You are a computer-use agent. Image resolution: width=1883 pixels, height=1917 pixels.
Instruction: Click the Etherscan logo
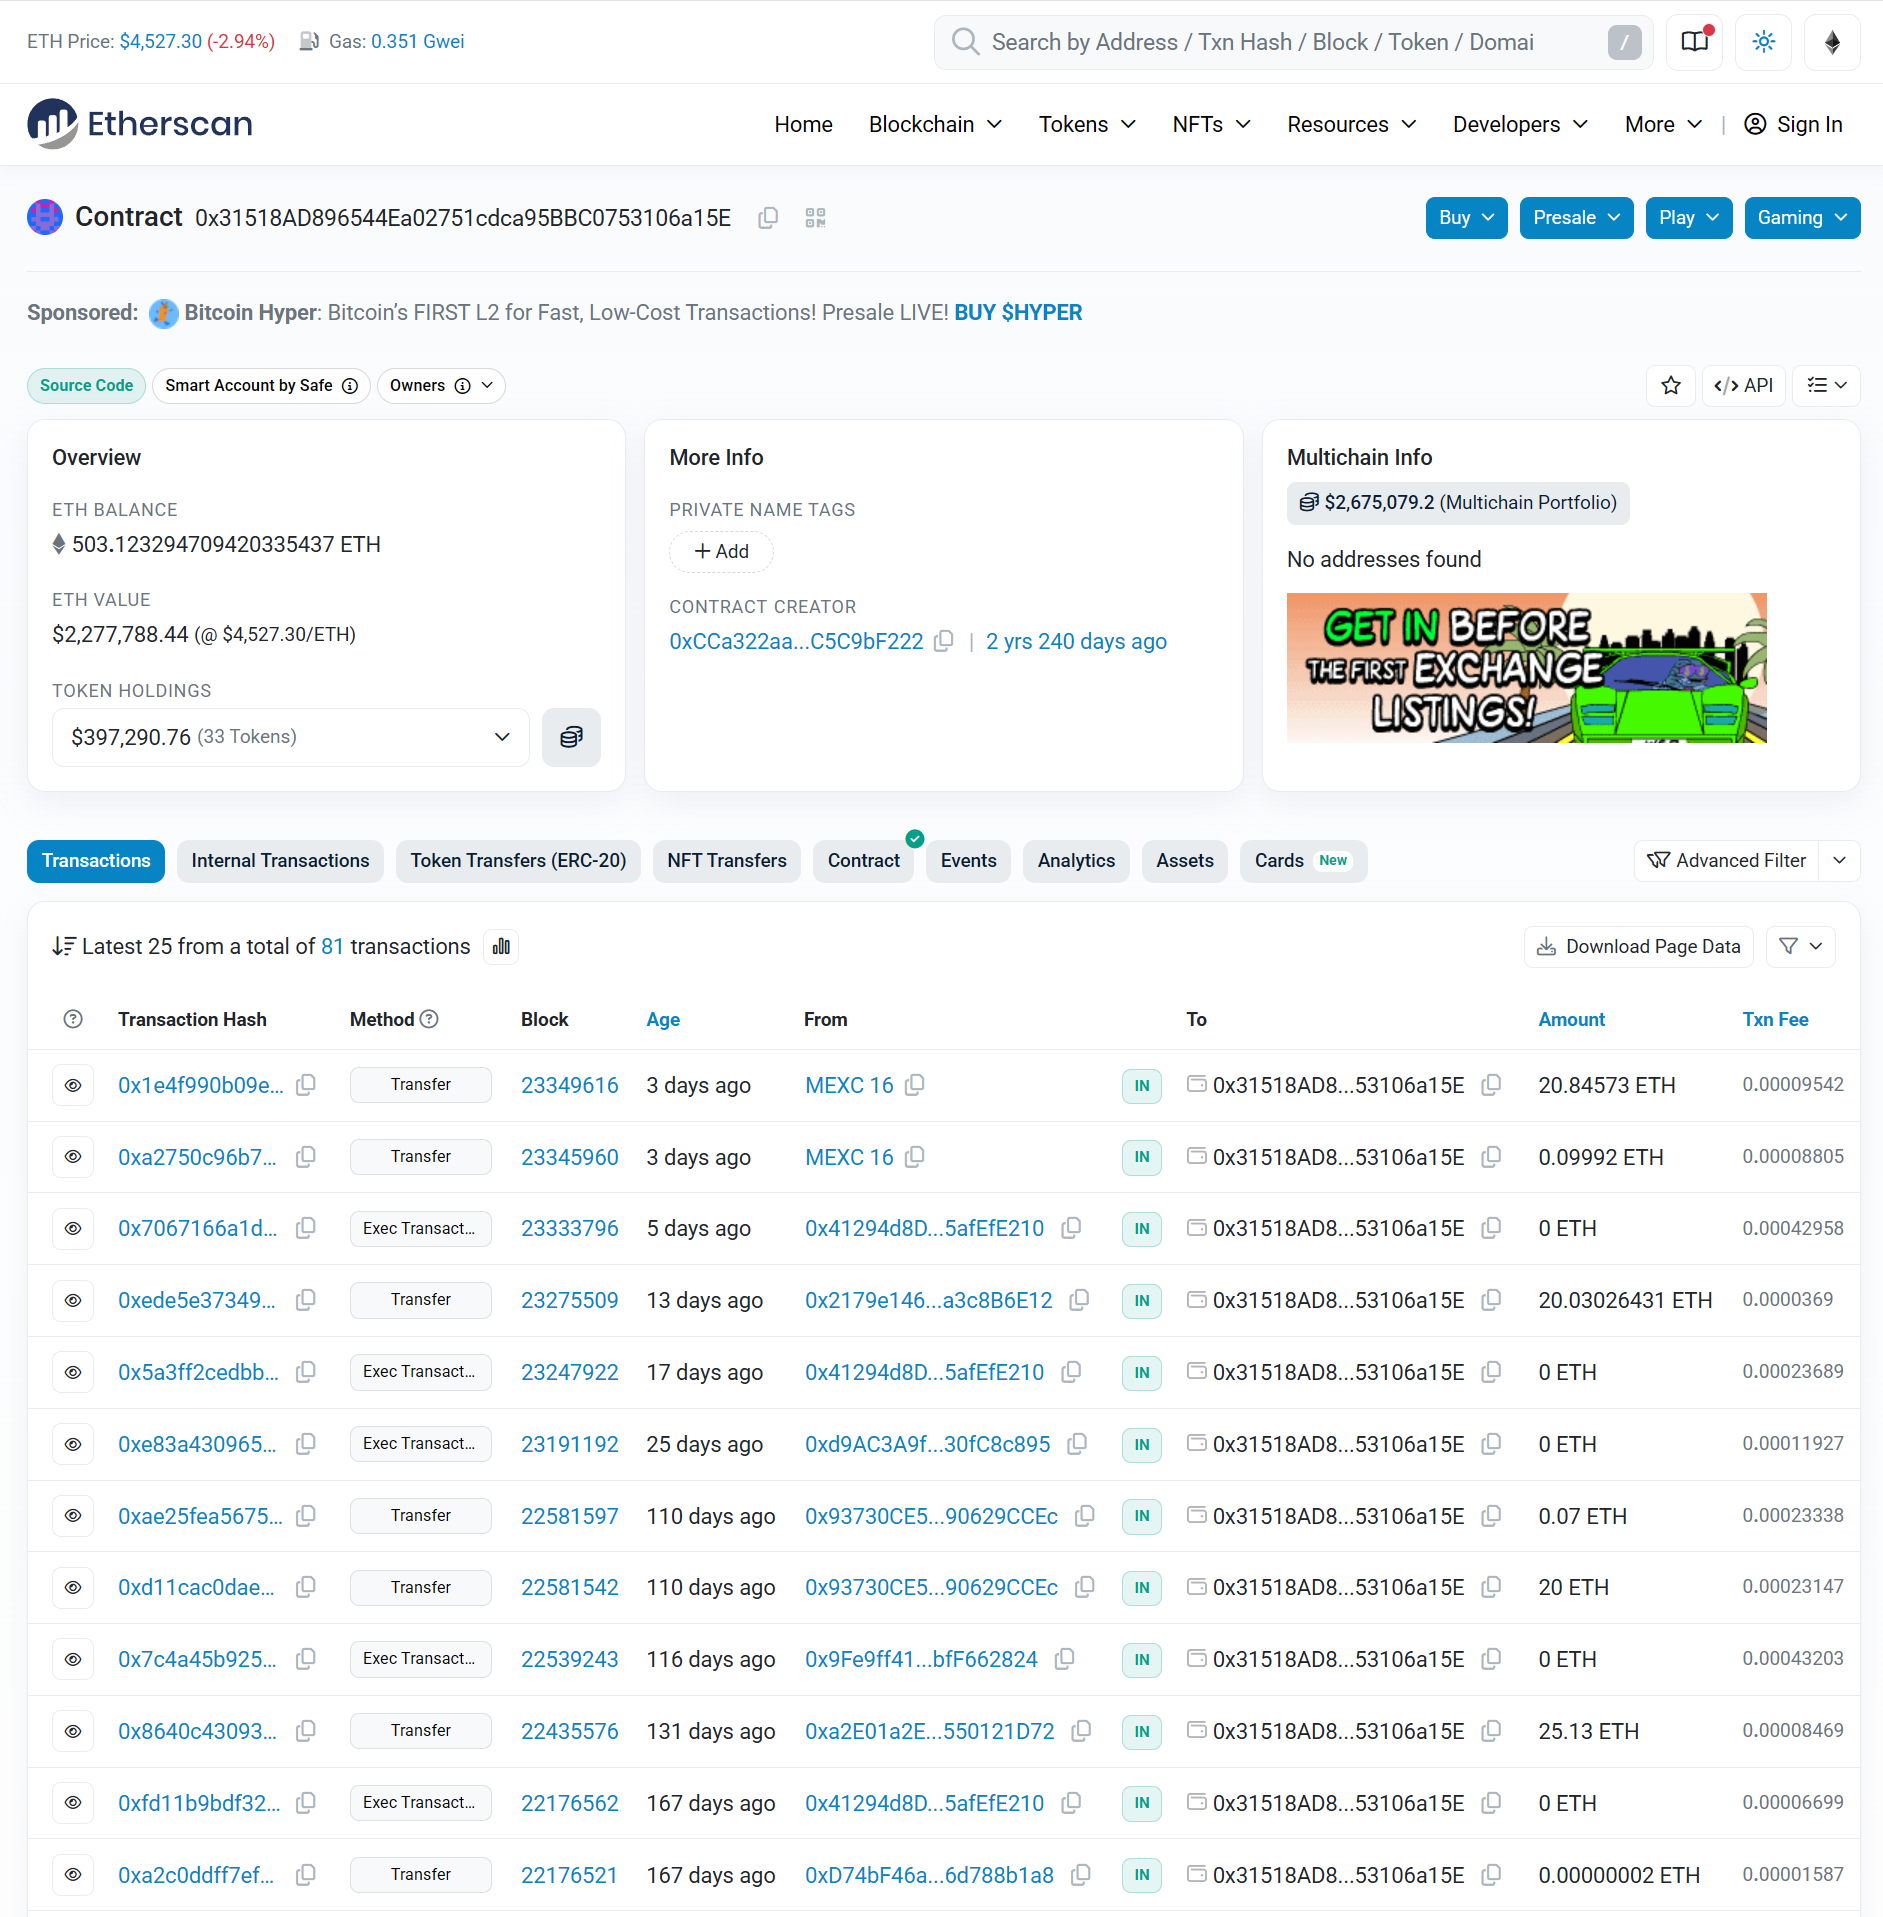[139, 123]
